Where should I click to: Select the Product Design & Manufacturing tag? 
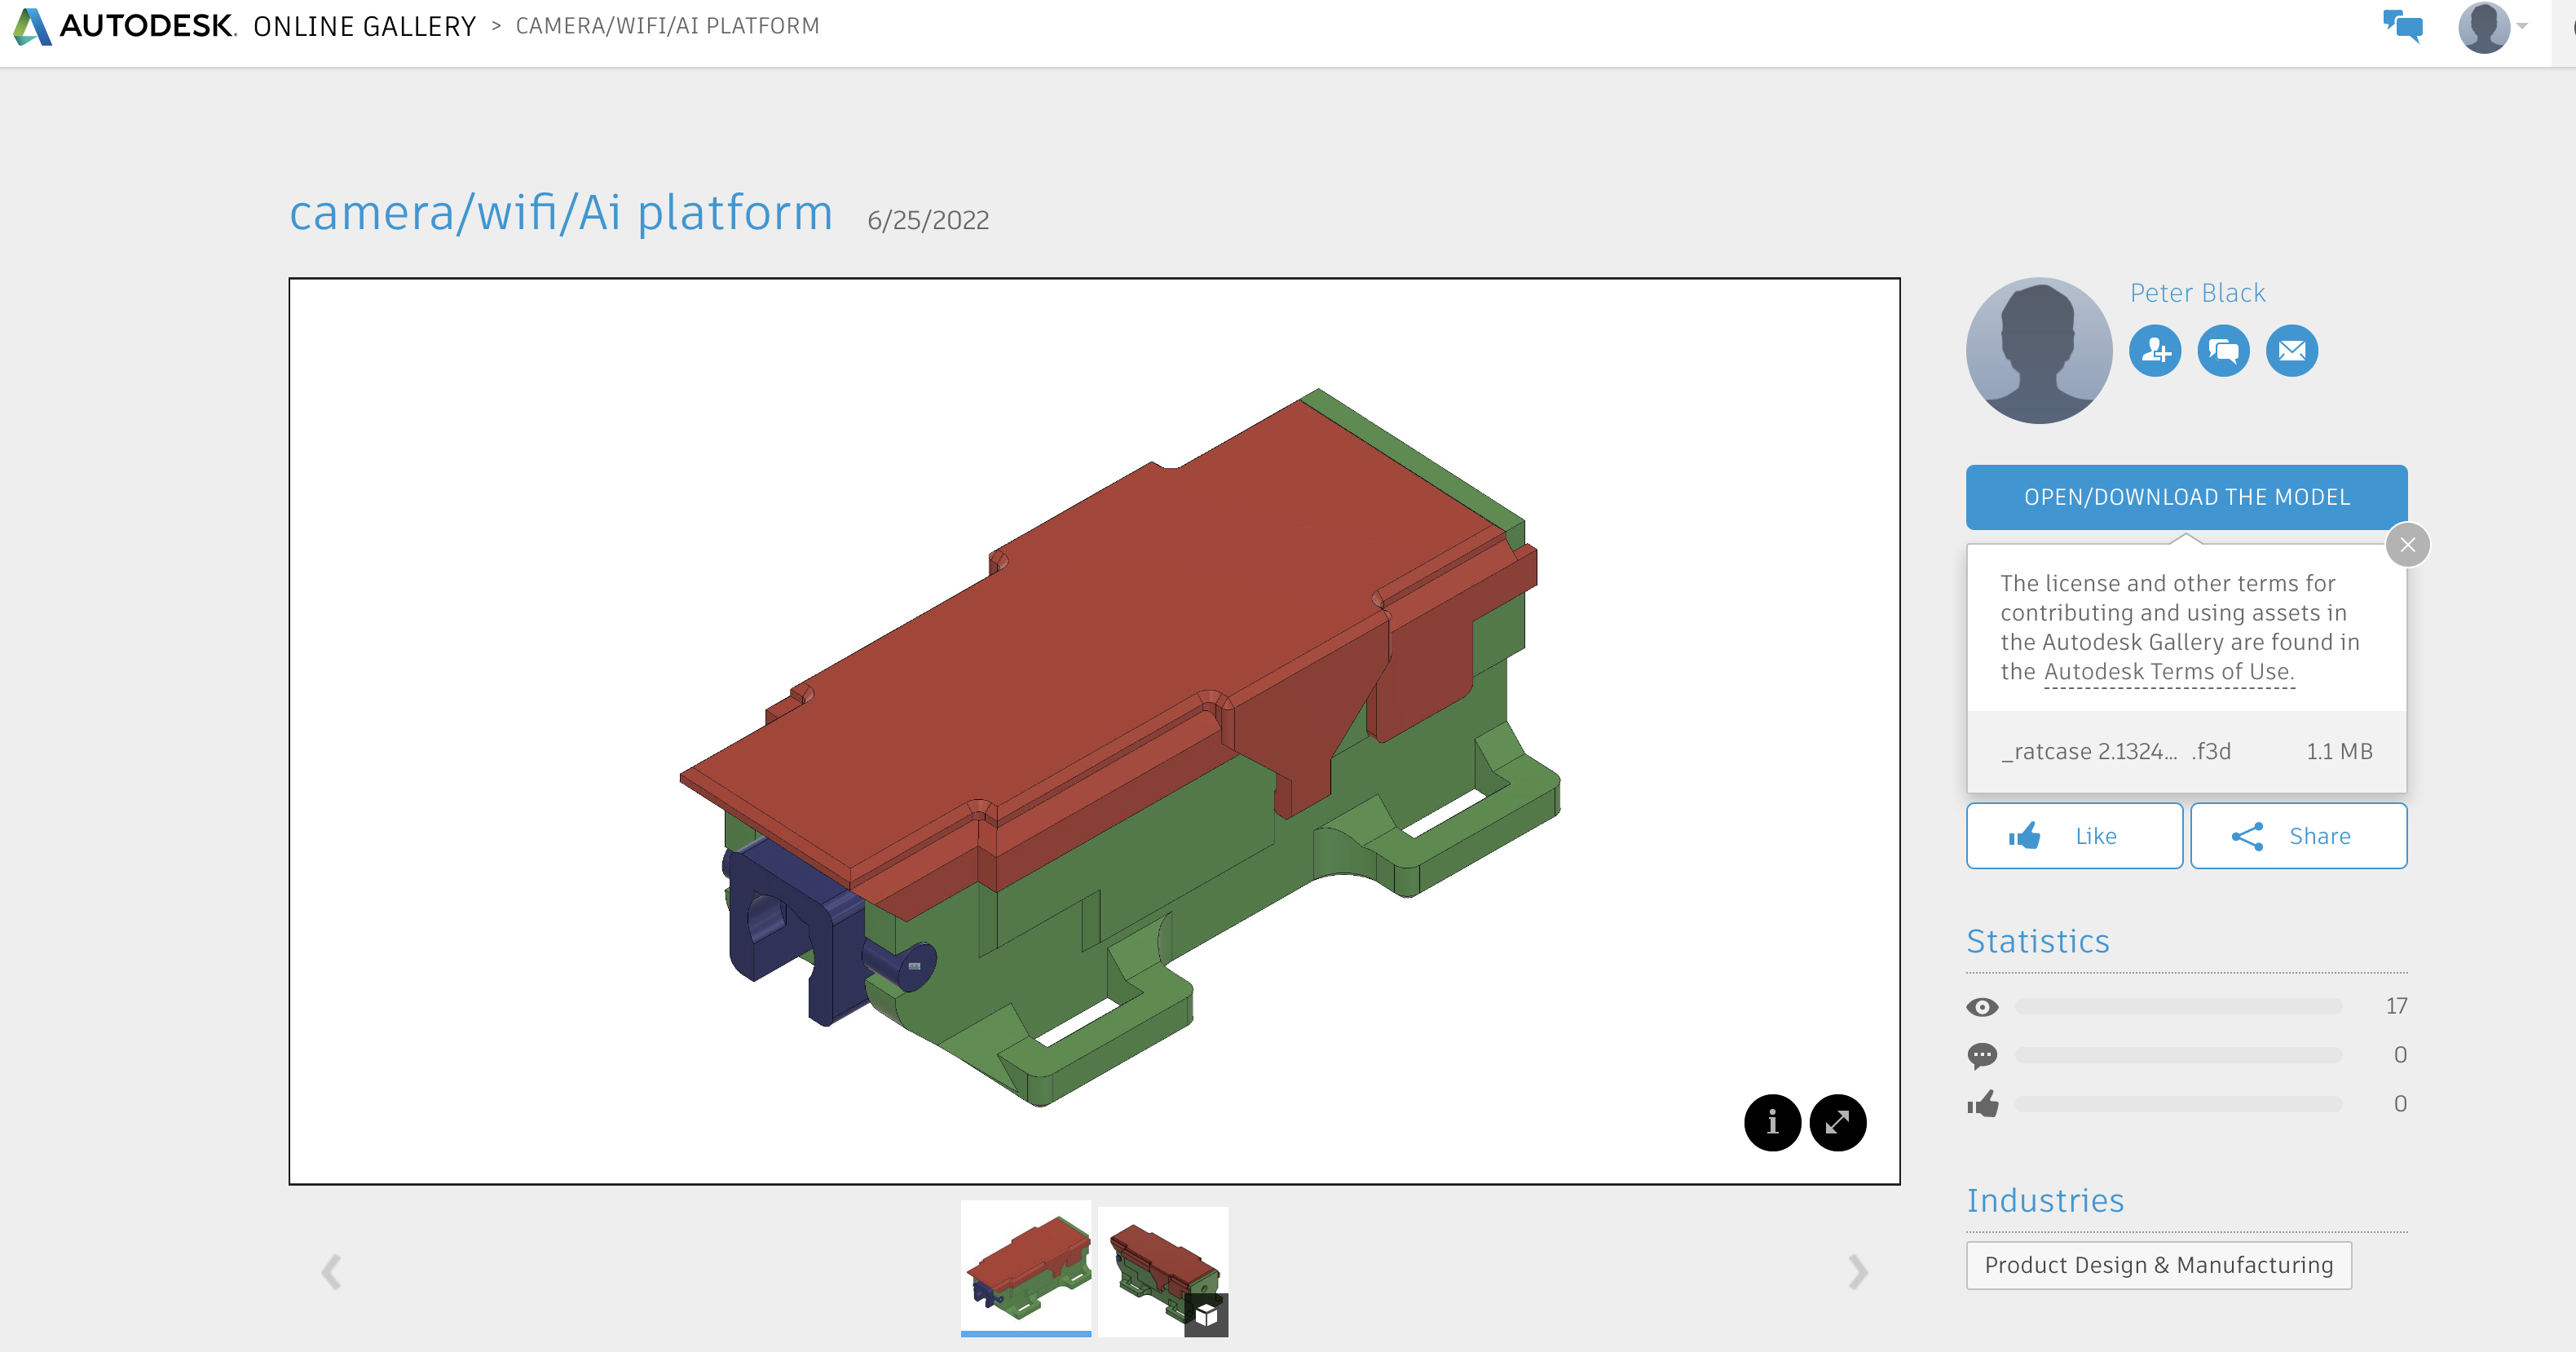(x=2159, y=1263)
